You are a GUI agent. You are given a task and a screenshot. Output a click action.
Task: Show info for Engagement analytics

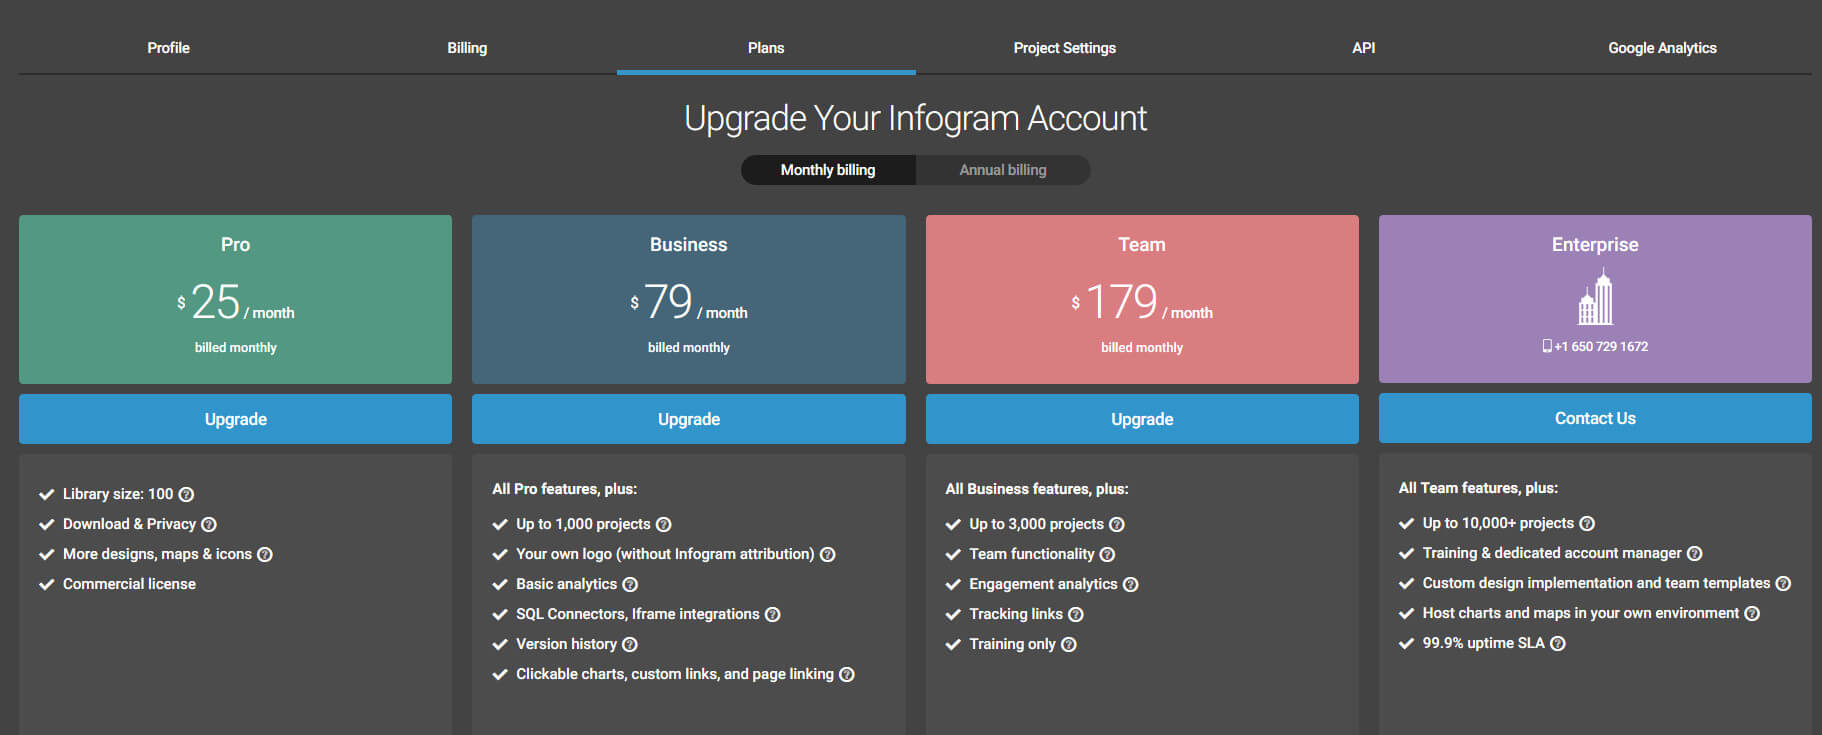pos(1131,584)
